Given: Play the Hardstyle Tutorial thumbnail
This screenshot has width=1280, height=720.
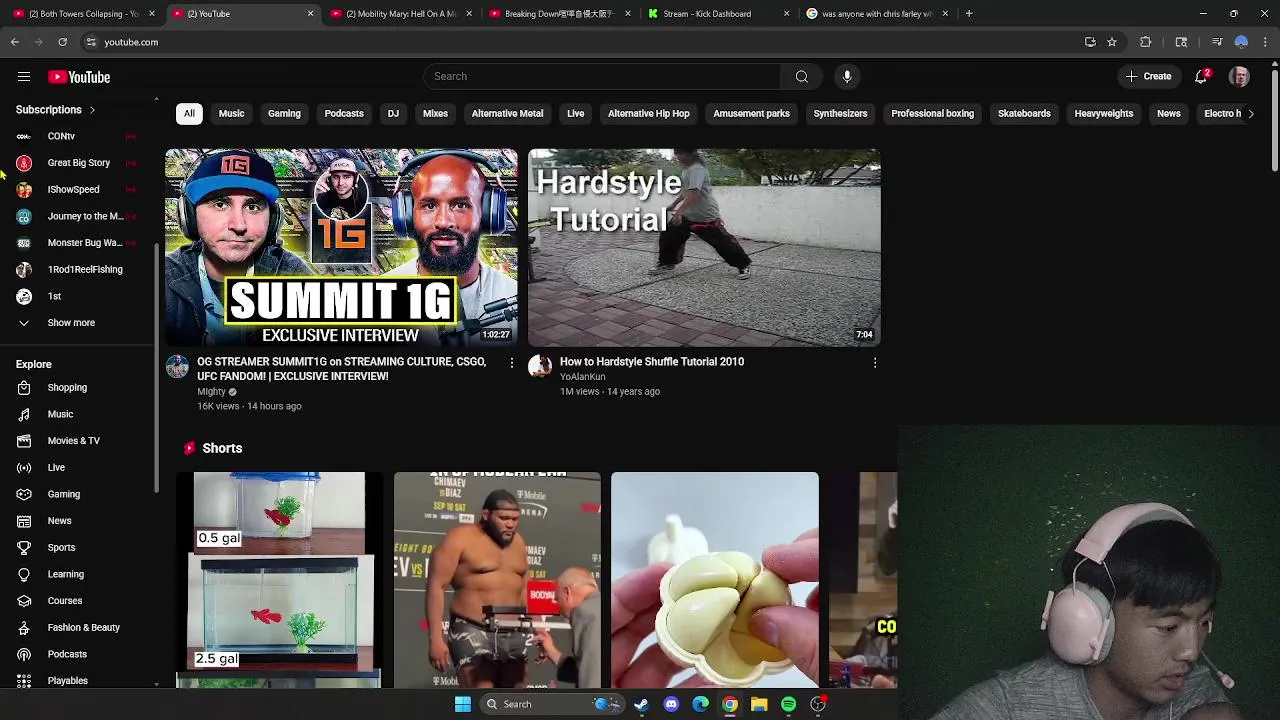Looking at the screenshot, I should coord(704,247).
